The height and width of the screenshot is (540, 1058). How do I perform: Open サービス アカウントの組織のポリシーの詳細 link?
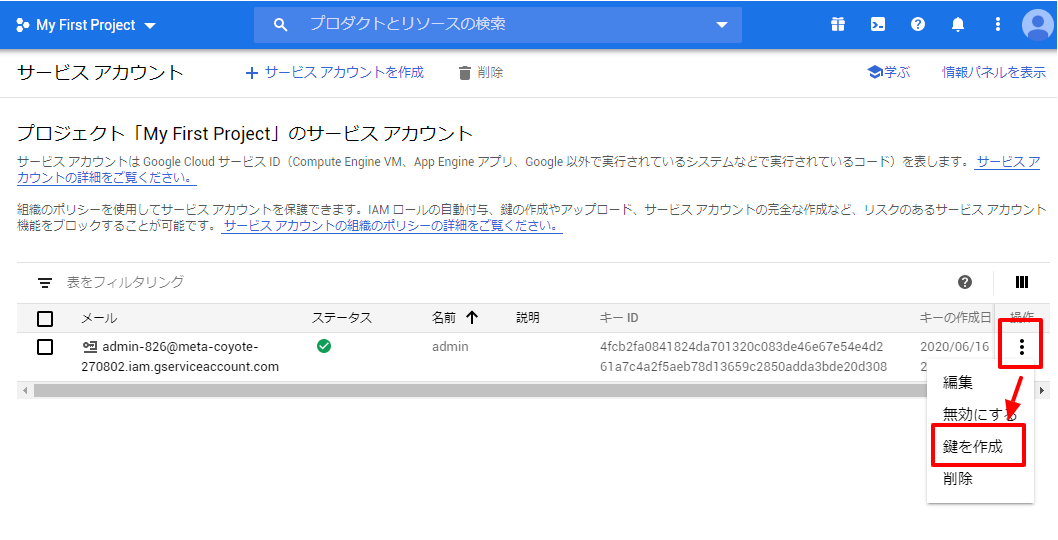pyautogui.click(x=392, y=226)
